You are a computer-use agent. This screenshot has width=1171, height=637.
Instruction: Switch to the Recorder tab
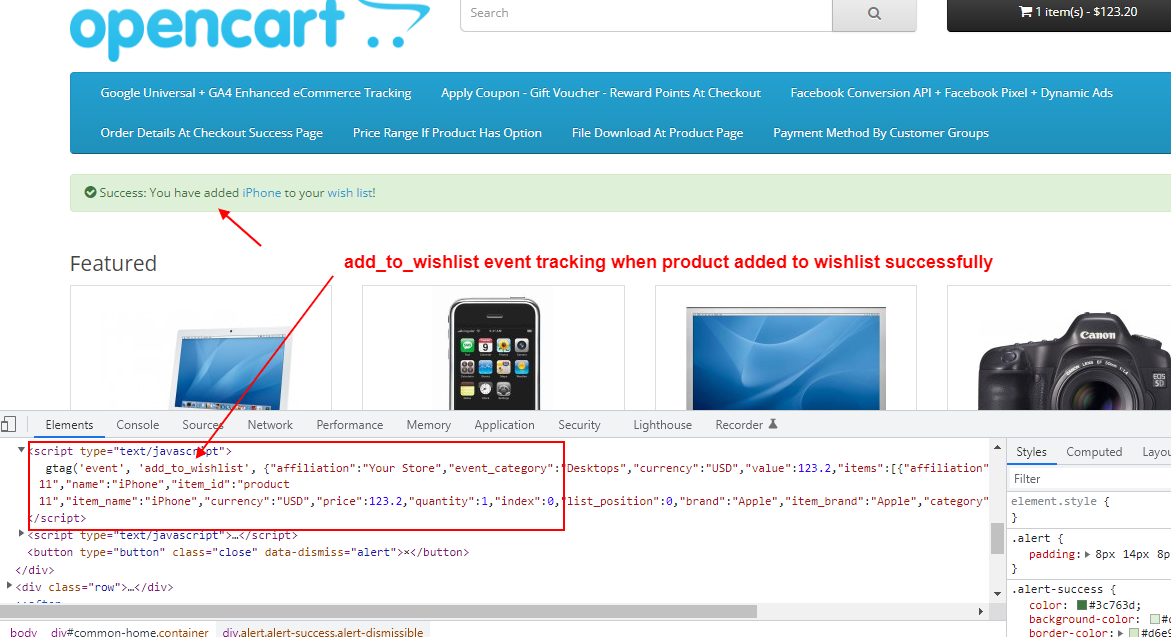(739, 425)
